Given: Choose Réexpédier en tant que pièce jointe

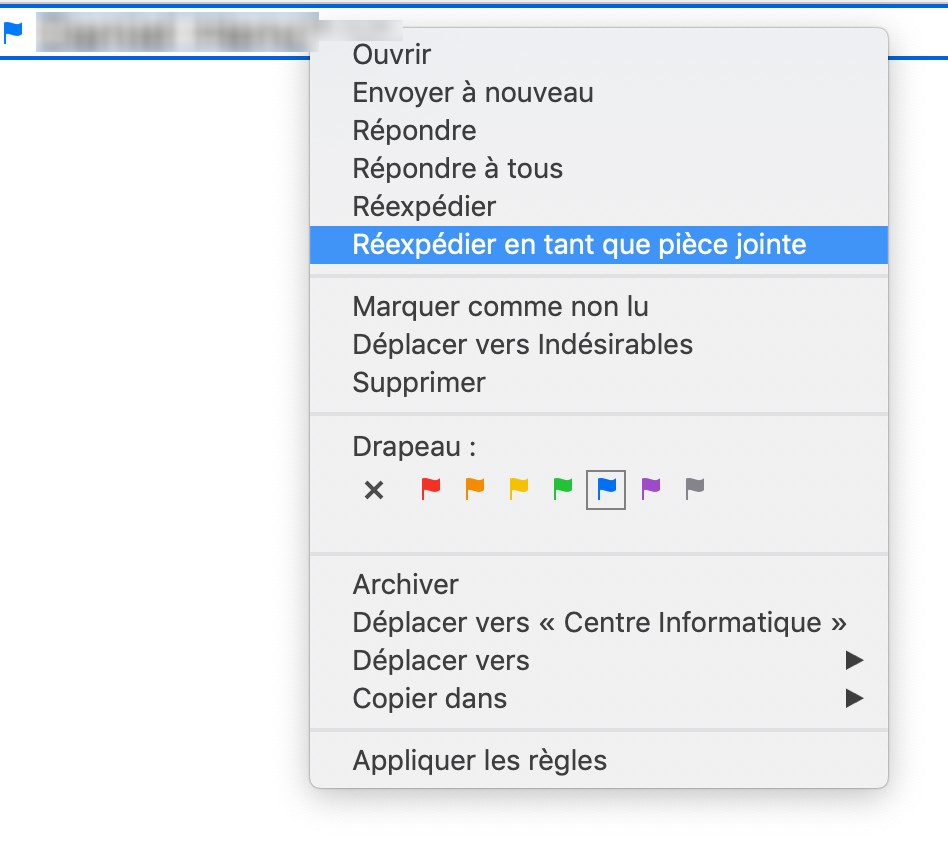Looking at the screenshot, I should [x=579, y=245].
